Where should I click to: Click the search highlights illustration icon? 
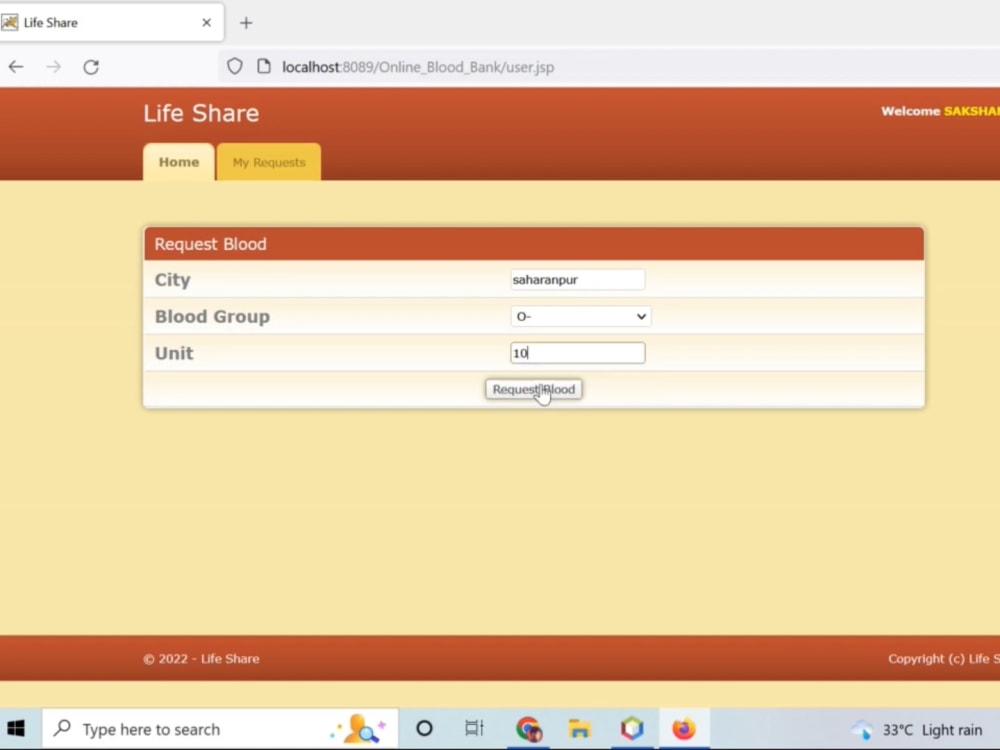point(359,728)
